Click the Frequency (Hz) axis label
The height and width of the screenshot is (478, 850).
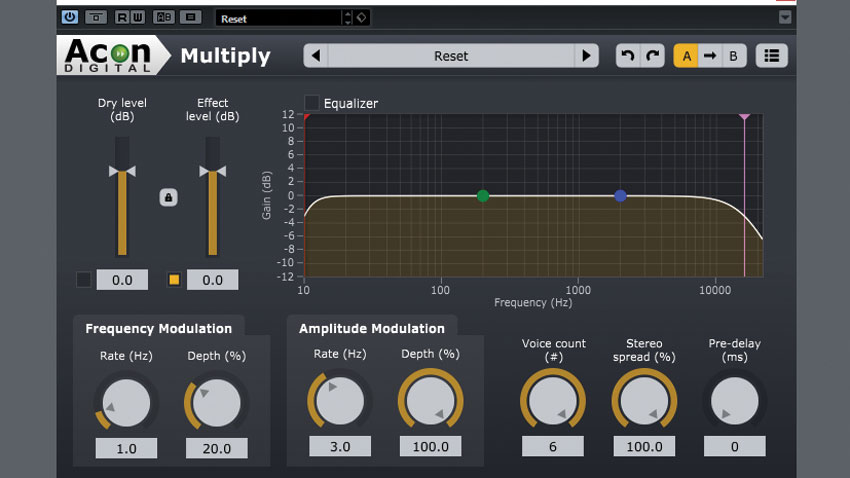pos(533,302)
